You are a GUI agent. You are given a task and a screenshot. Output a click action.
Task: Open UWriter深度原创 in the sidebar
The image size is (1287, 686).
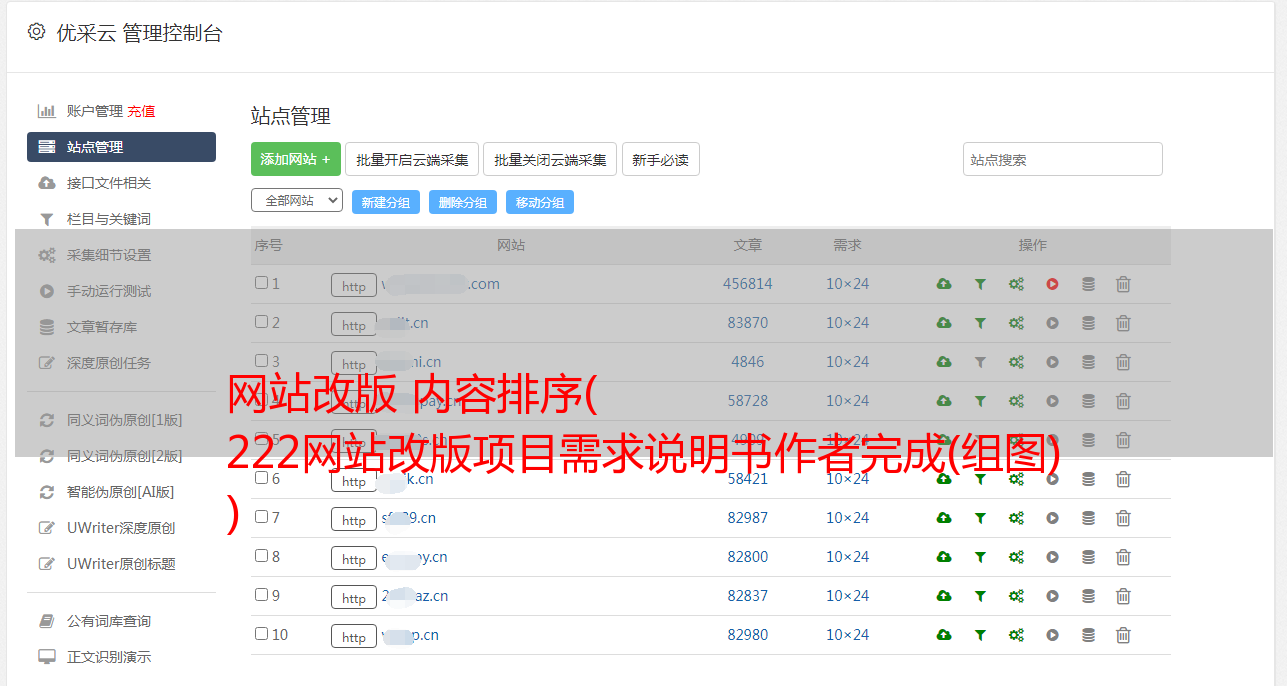click(x=121, y=528)
